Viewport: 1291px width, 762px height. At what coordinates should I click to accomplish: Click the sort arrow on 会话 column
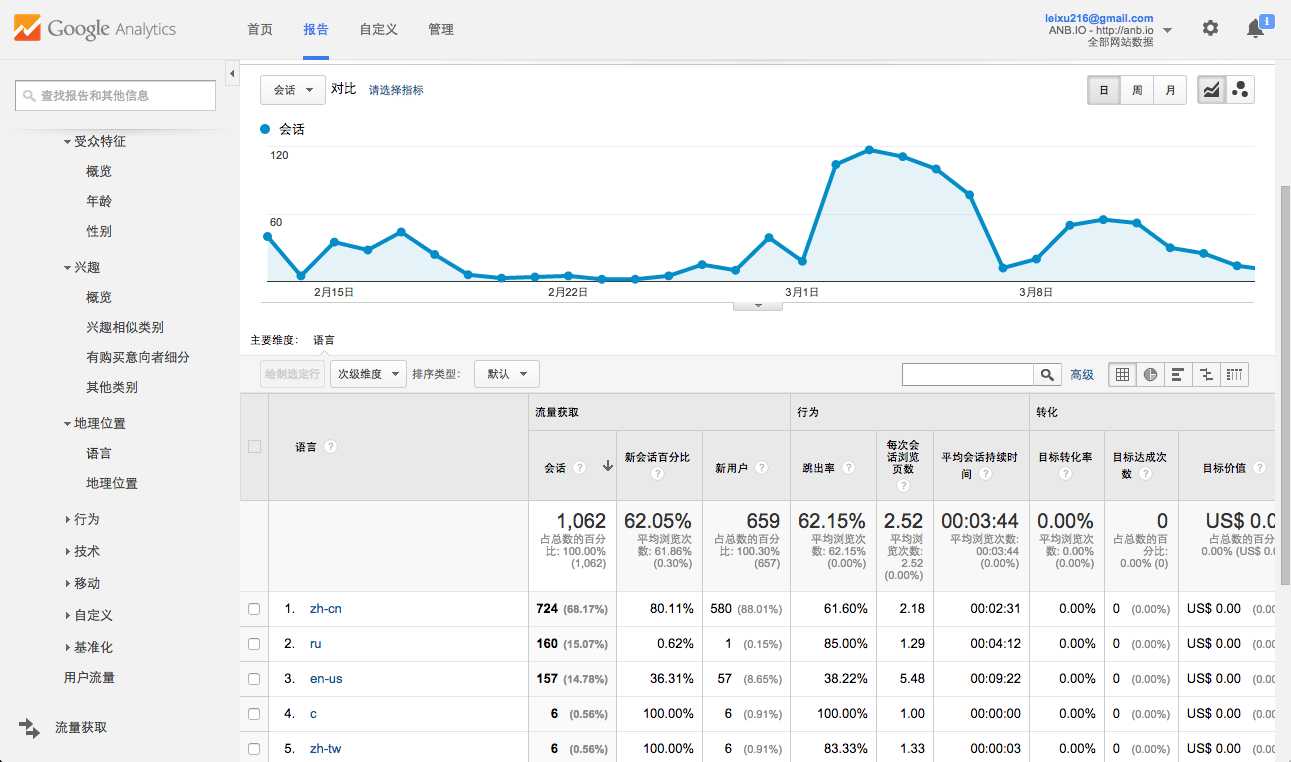tap(607, 466)
